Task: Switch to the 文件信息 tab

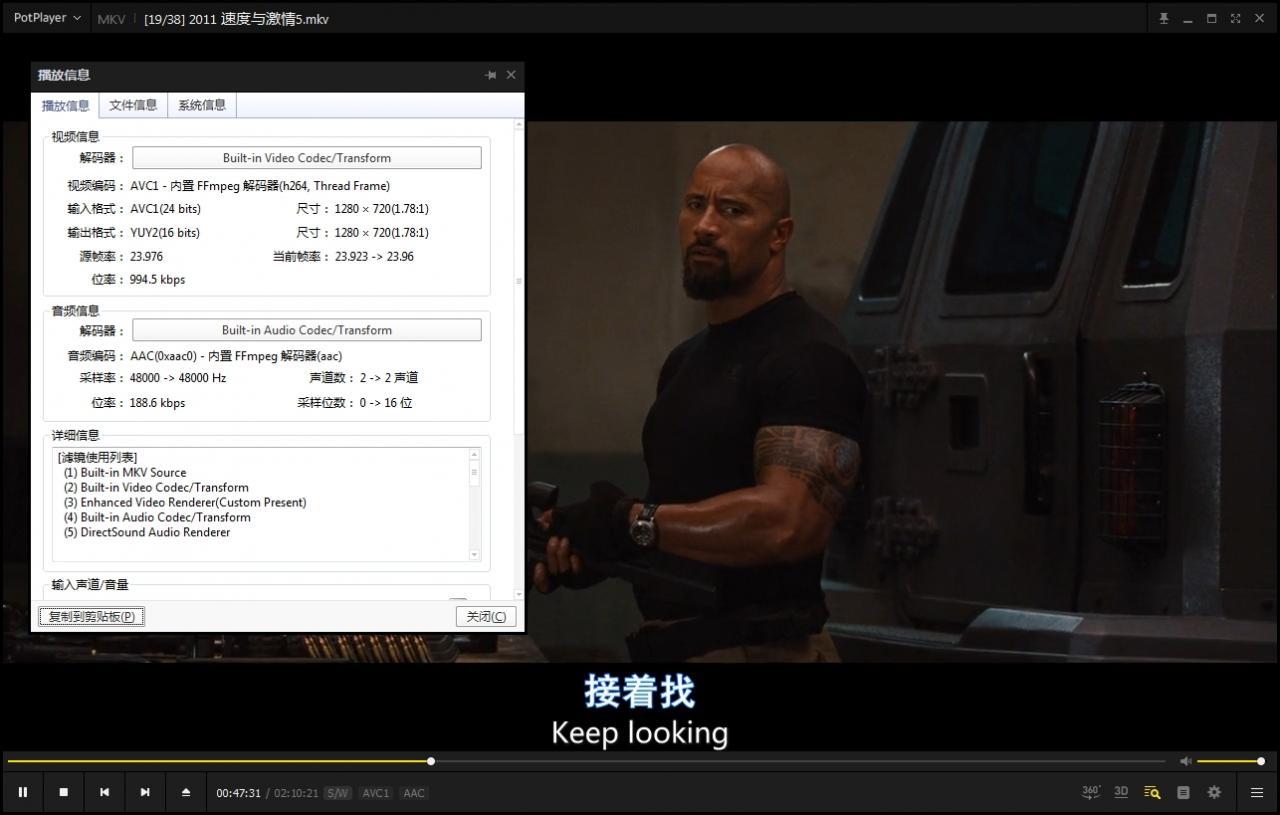Action: pos(133,105)
